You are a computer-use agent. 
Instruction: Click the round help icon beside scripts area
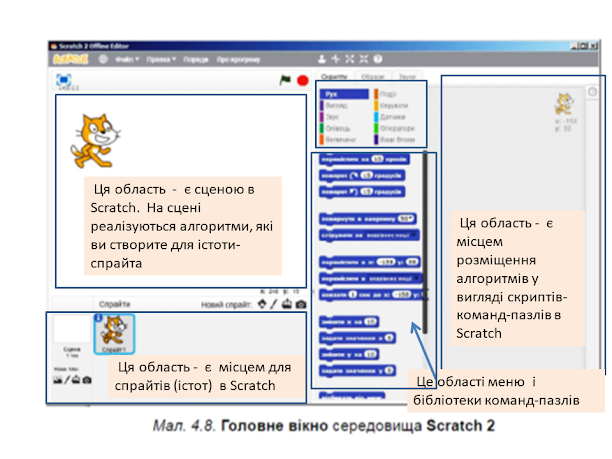click(592, 92)
